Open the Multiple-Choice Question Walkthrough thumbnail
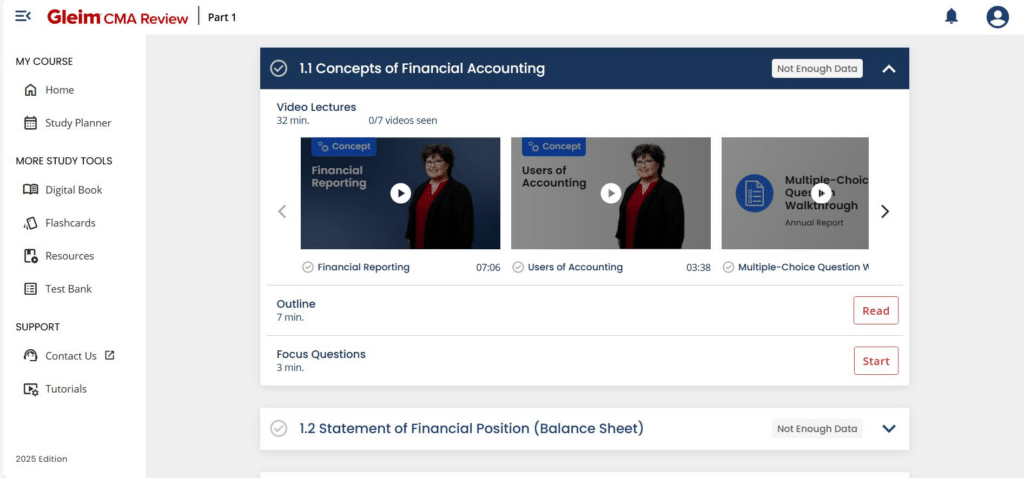This screenshot has width=1024, height=478. tap(795, 193)
